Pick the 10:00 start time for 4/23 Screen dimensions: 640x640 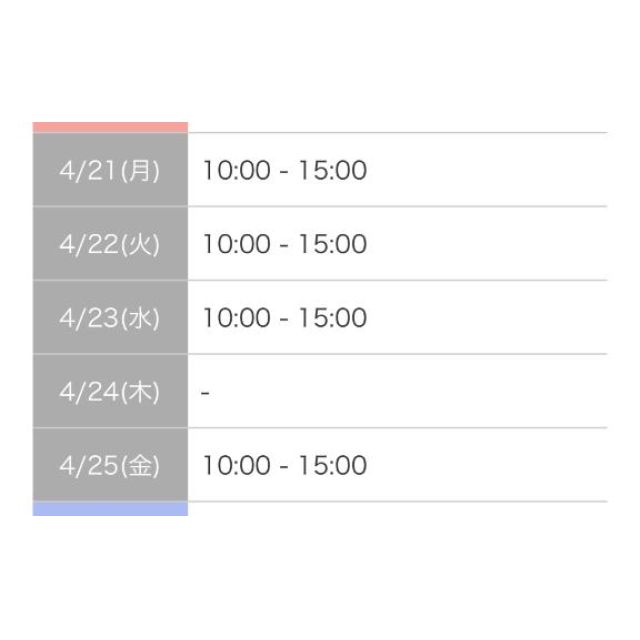coord(236,318)
